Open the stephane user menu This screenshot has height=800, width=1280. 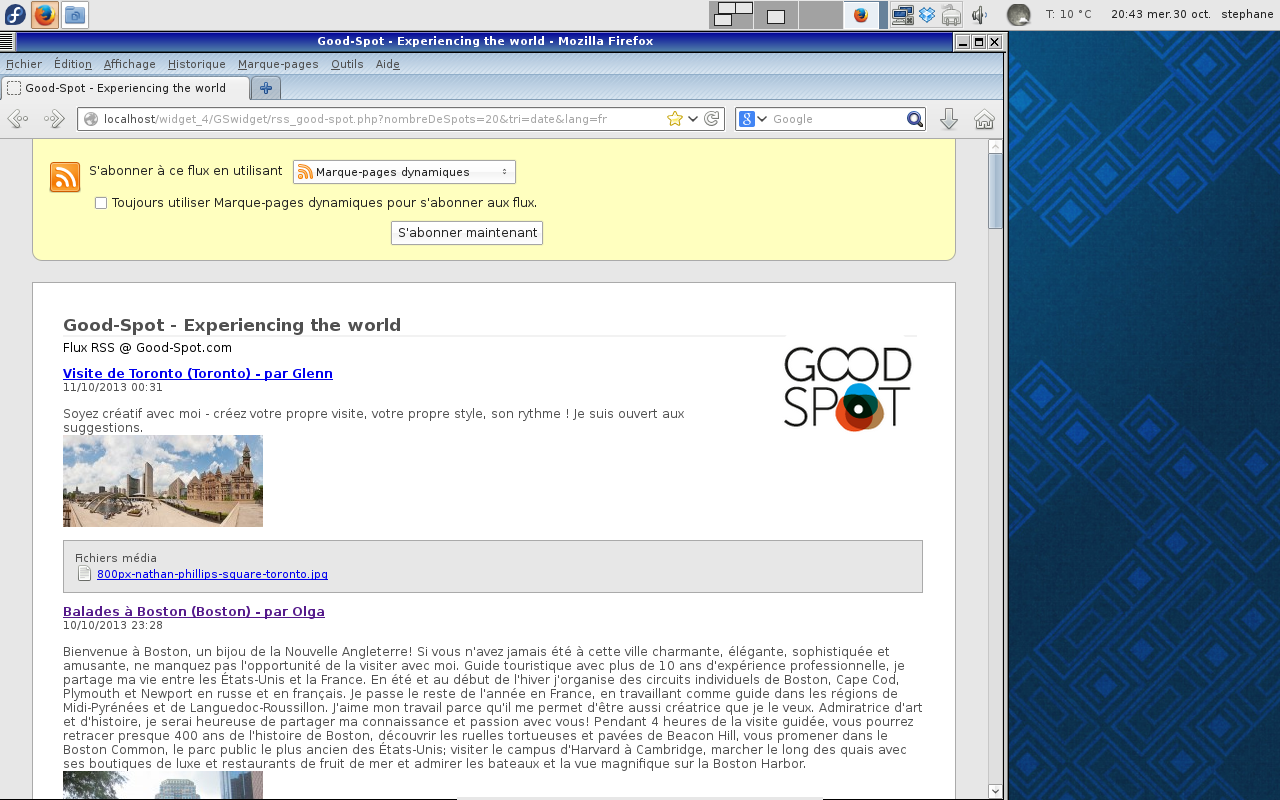coord(1247,15)
